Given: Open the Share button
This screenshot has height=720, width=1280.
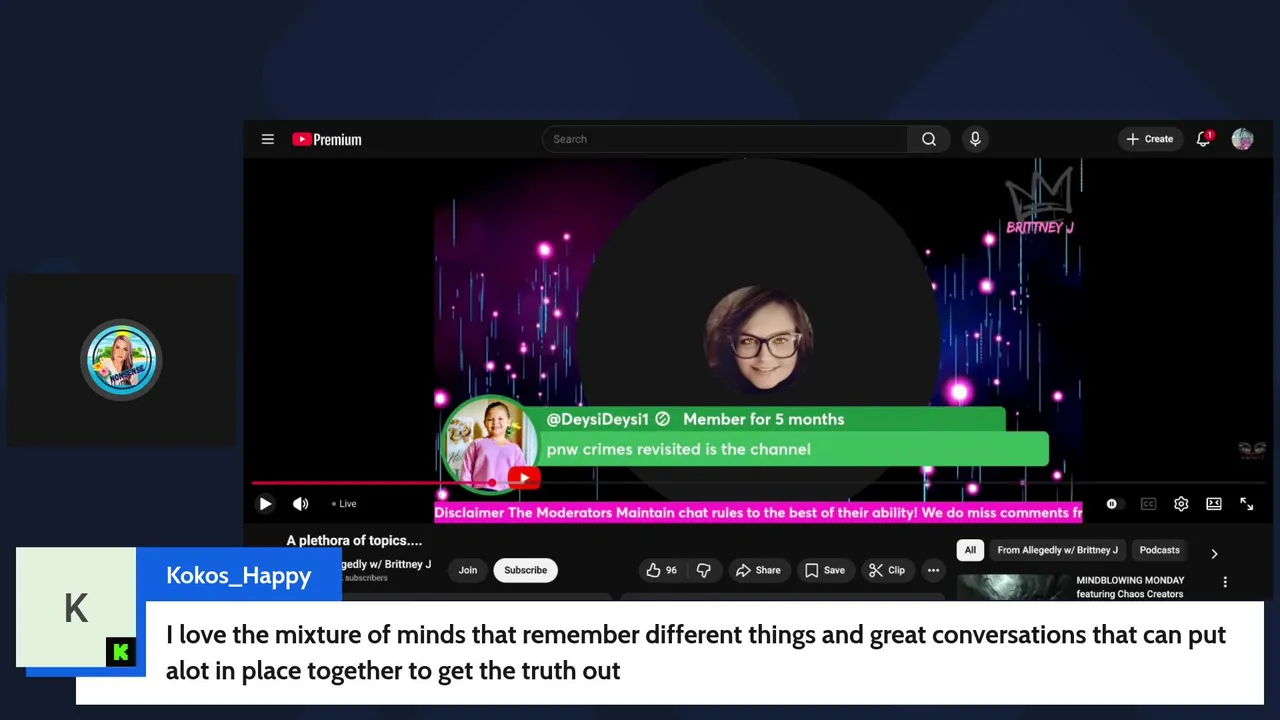Looking at the screenshot, I should click(x=758, y=570).
